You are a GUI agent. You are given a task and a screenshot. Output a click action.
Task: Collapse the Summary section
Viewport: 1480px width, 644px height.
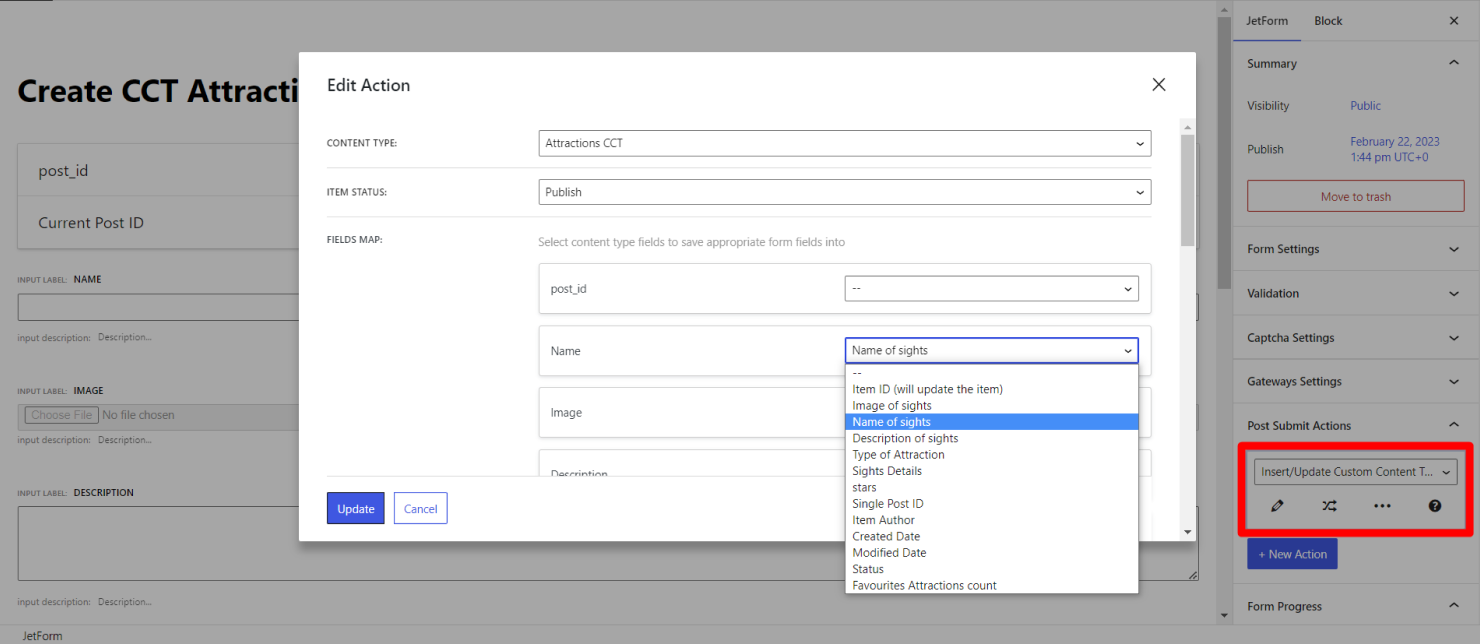pos(1453,63)
